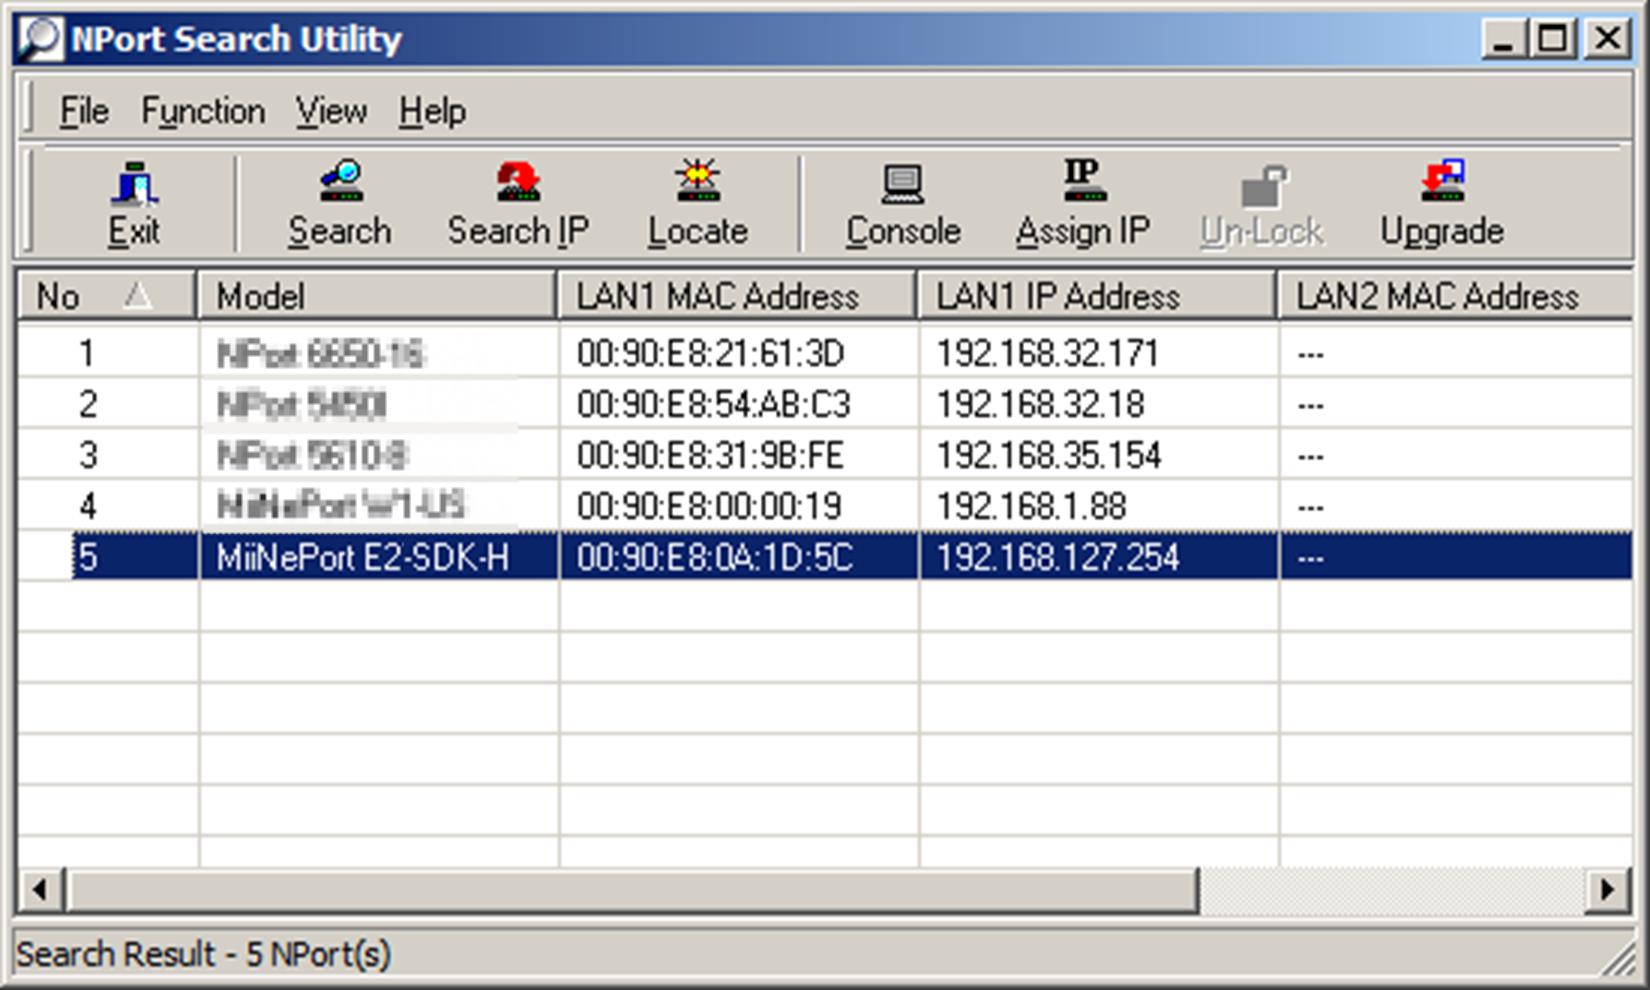Click the Assign IP toolbar icon
Image resolution: width=1650 pixels, height=990 pixels.
(1083, 204)
